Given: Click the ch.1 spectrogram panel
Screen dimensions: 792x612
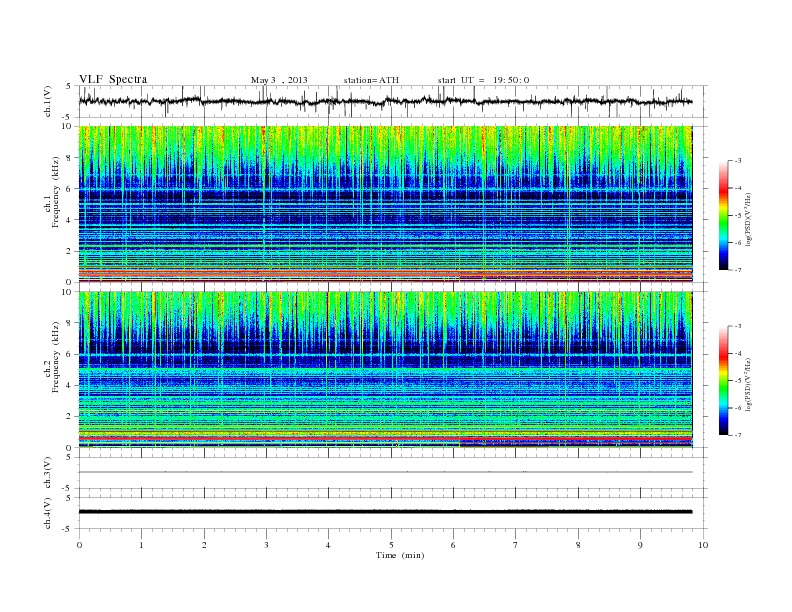Looking at the screenshot, I should point(385,204).
